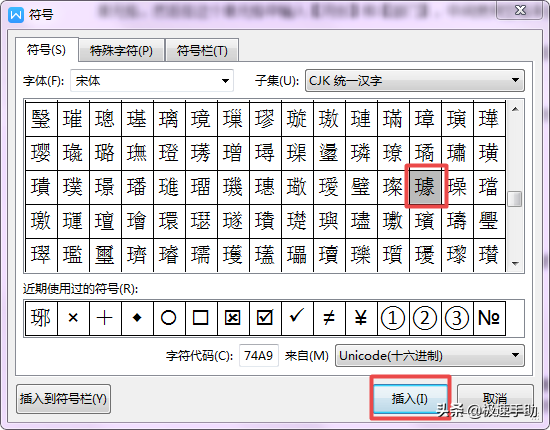Expand the 子集 dropdown showing CJK 统一汉字
Image resolution: width=550 pixels, height=430 pixels.
point(415,81)
